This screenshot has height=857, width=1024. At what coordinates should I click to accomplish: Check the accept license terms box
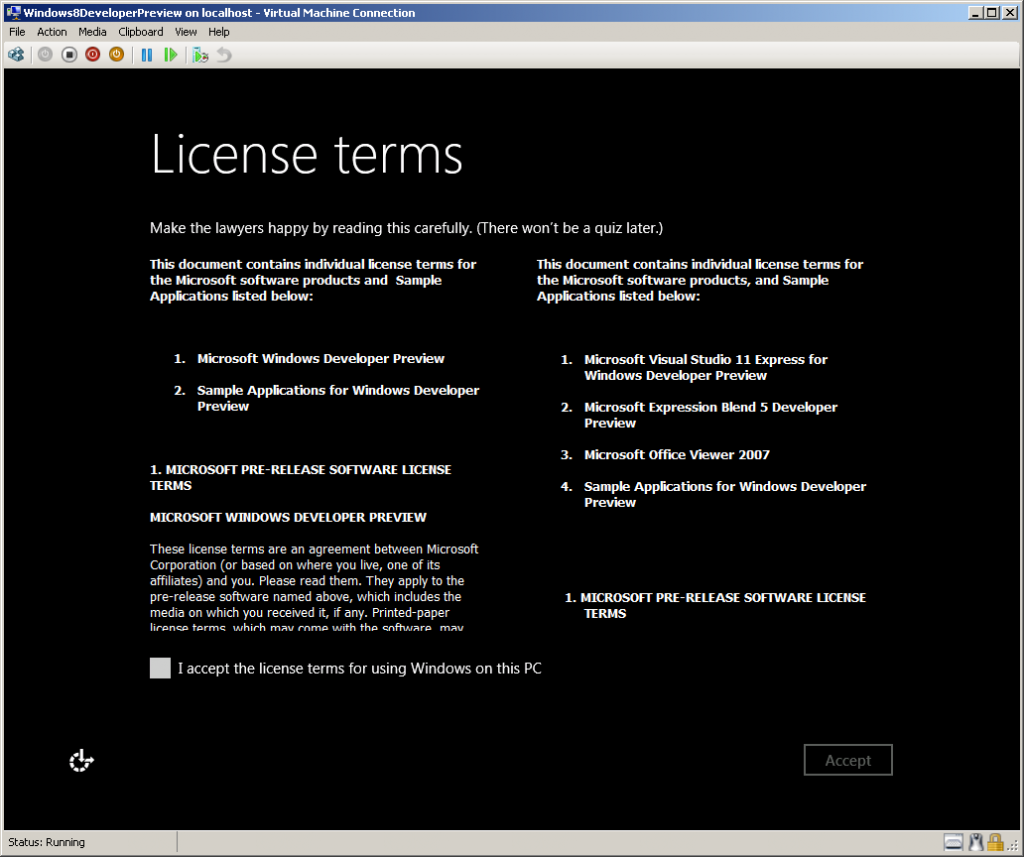tap(160, 668)
